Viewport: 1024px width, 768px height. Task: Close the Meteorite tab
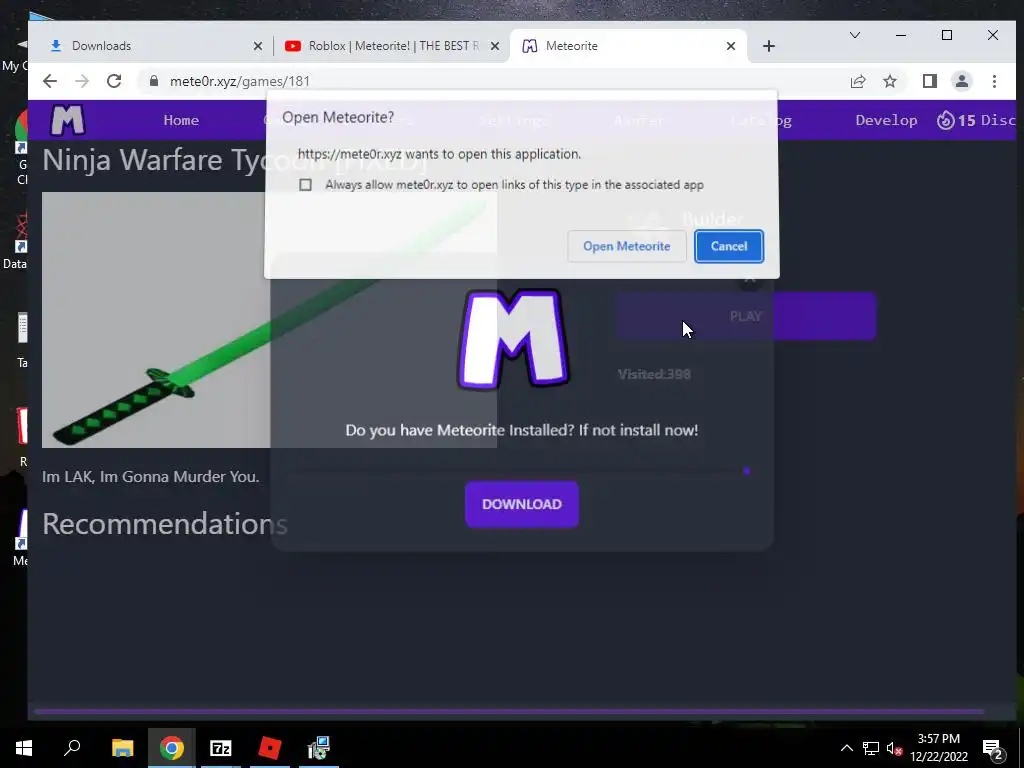[x=731, y=46]
